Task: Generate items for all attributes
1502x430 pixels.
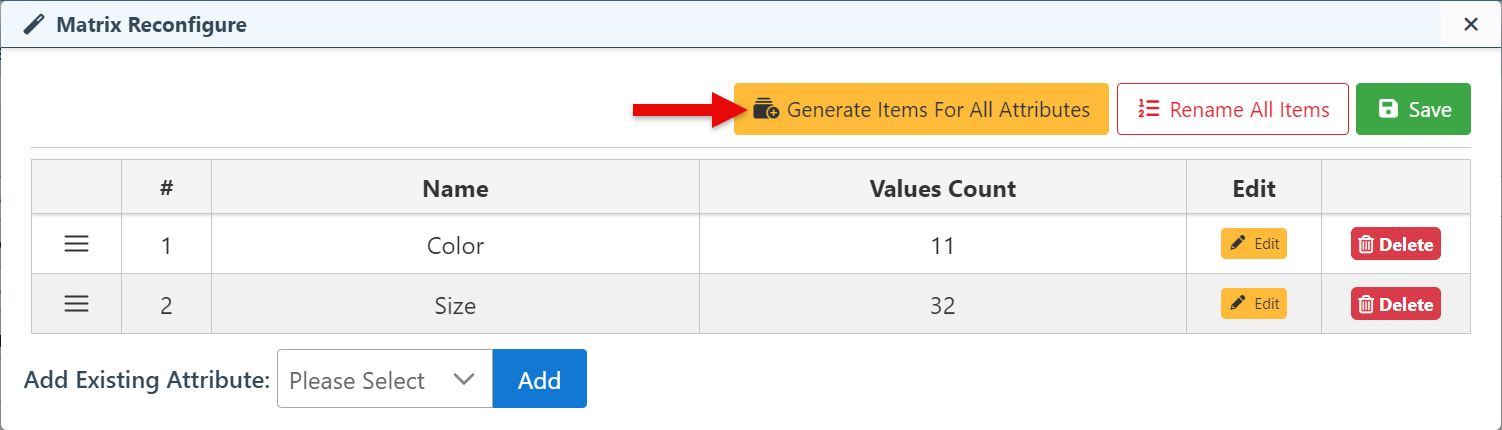Action: coord(921,109)
